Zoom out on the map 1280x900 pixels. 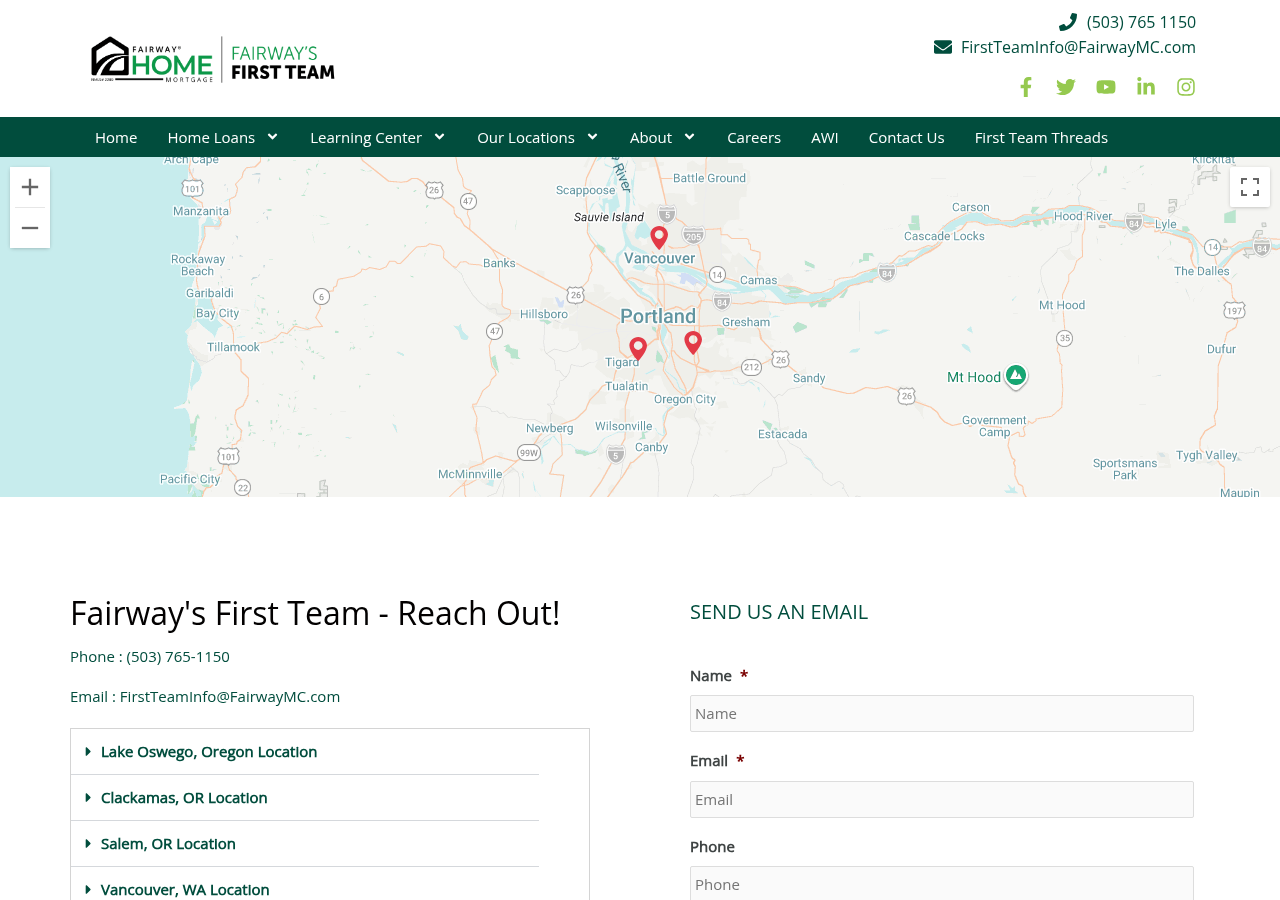tap(30, 228)
